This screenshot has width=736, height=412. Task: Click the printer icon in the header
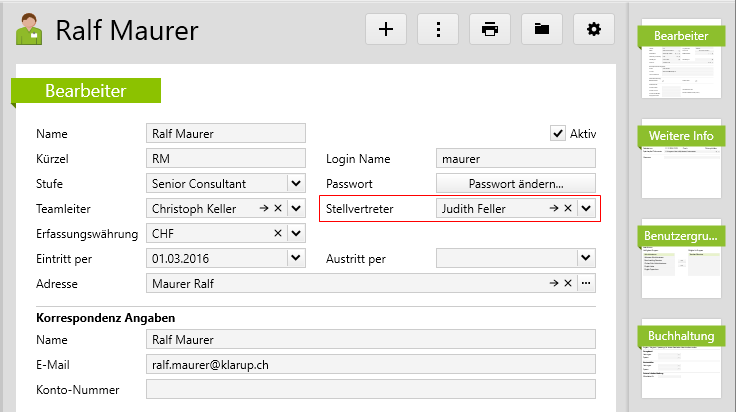coord(490,30)
